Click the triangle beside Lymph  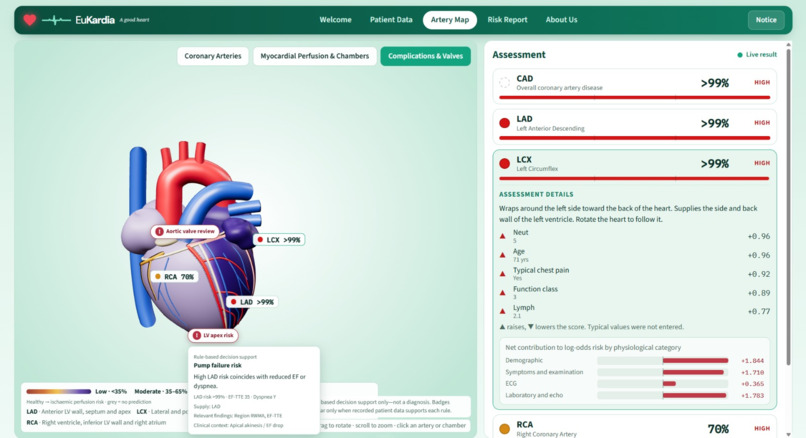(503, 311)
